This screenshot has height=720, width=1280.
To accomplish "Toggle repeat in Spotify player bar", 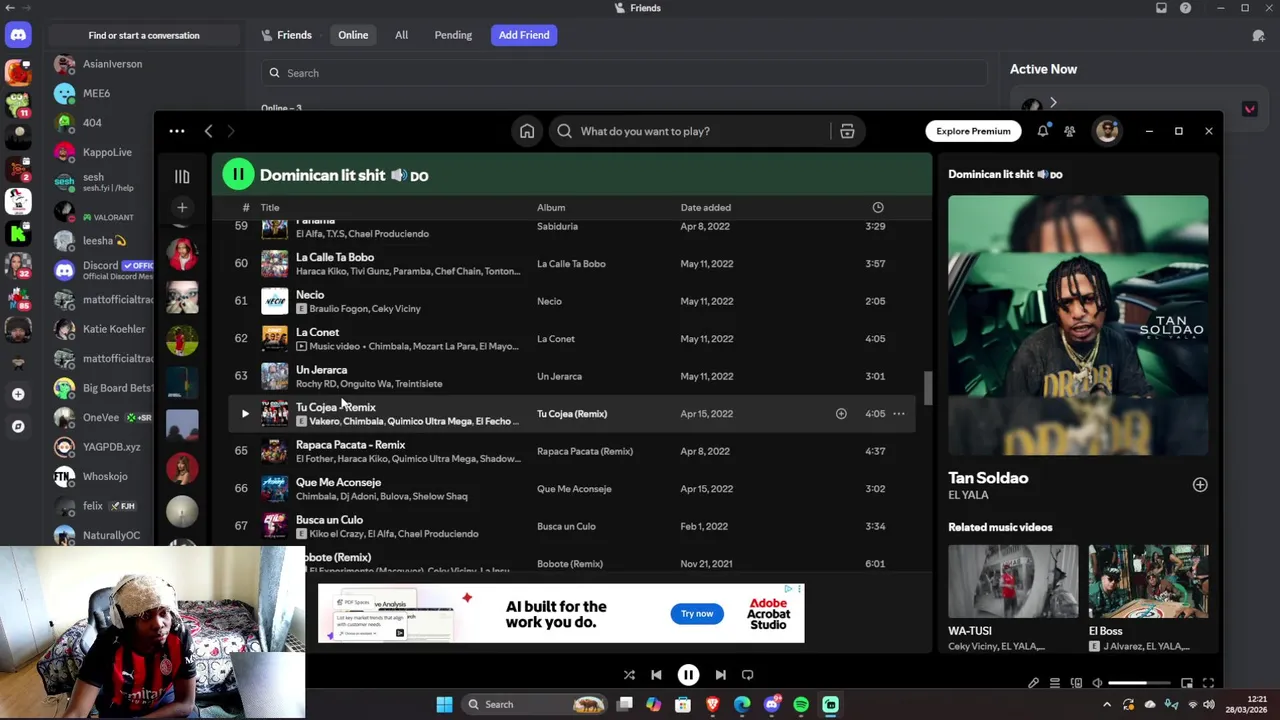I will 747,675.
